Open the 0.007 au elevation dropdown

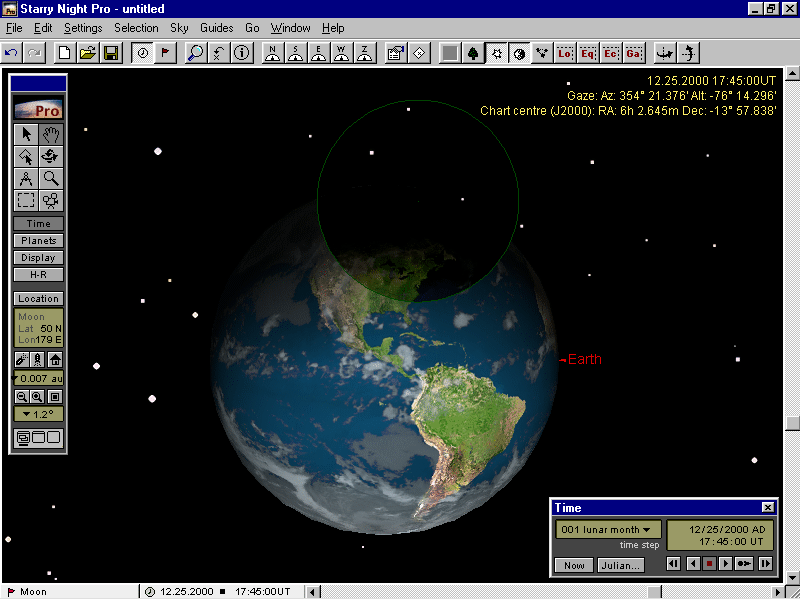39,378
